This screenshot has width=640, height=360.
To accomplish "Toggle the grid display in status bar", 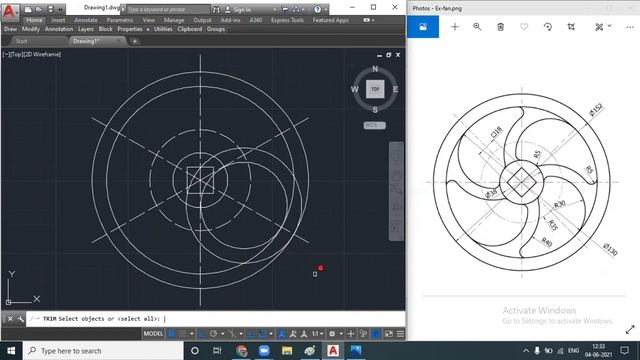I will (x=171, y=334).
